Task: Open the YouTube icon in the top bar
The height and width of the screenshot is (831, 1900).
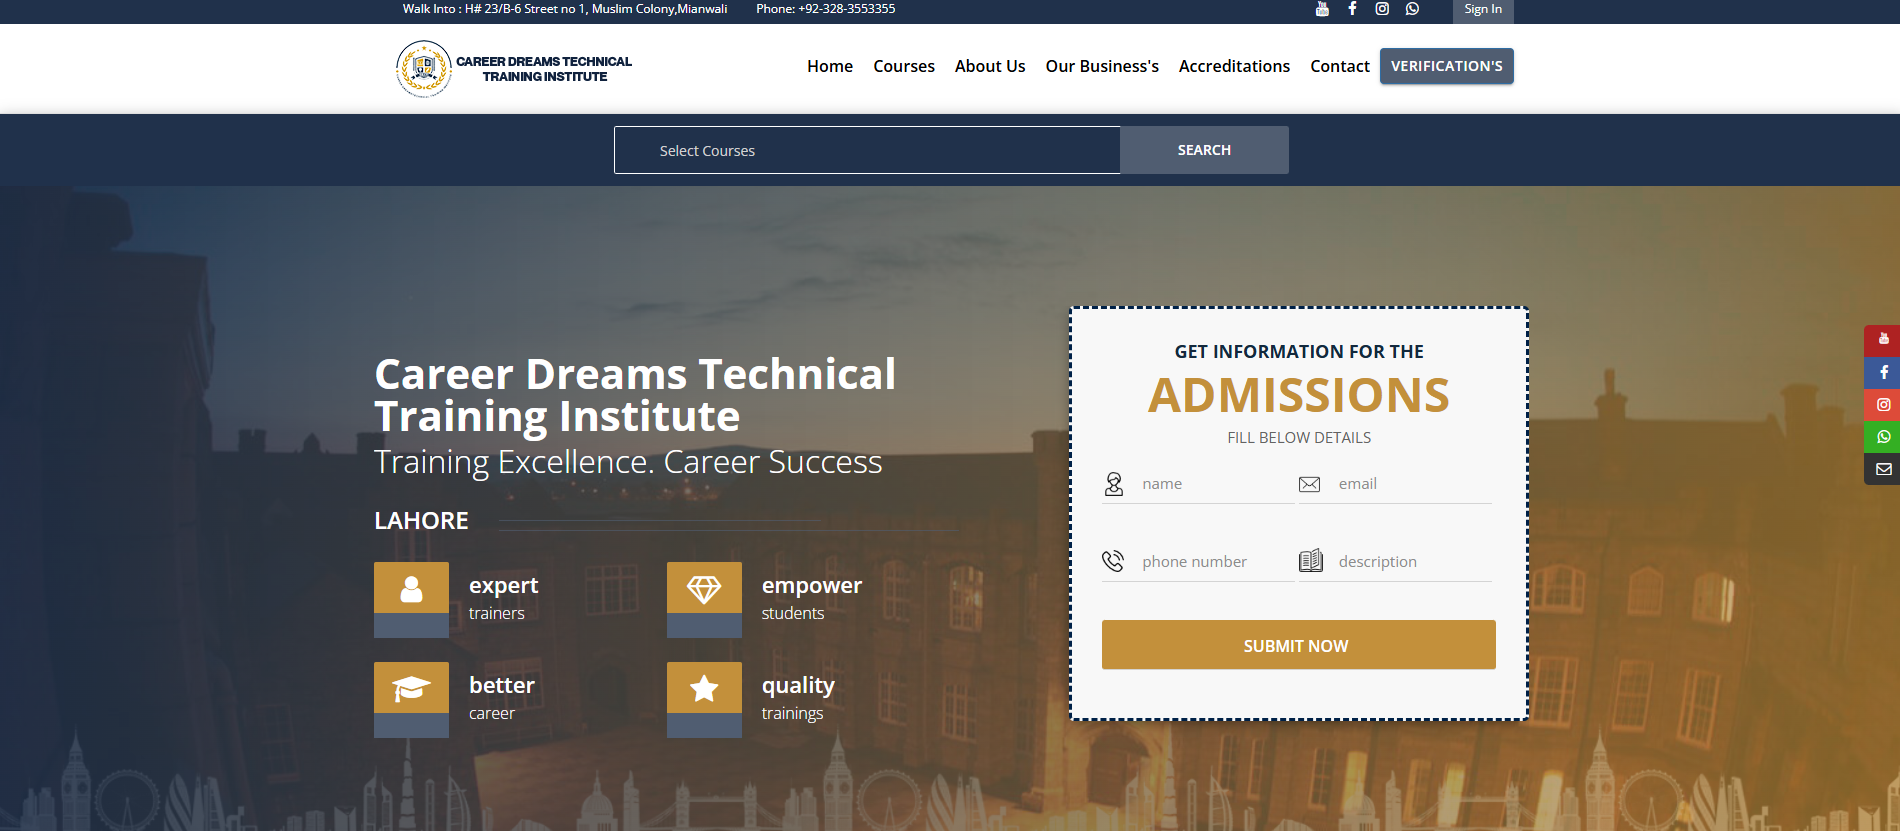Action: coord(1322,9)
